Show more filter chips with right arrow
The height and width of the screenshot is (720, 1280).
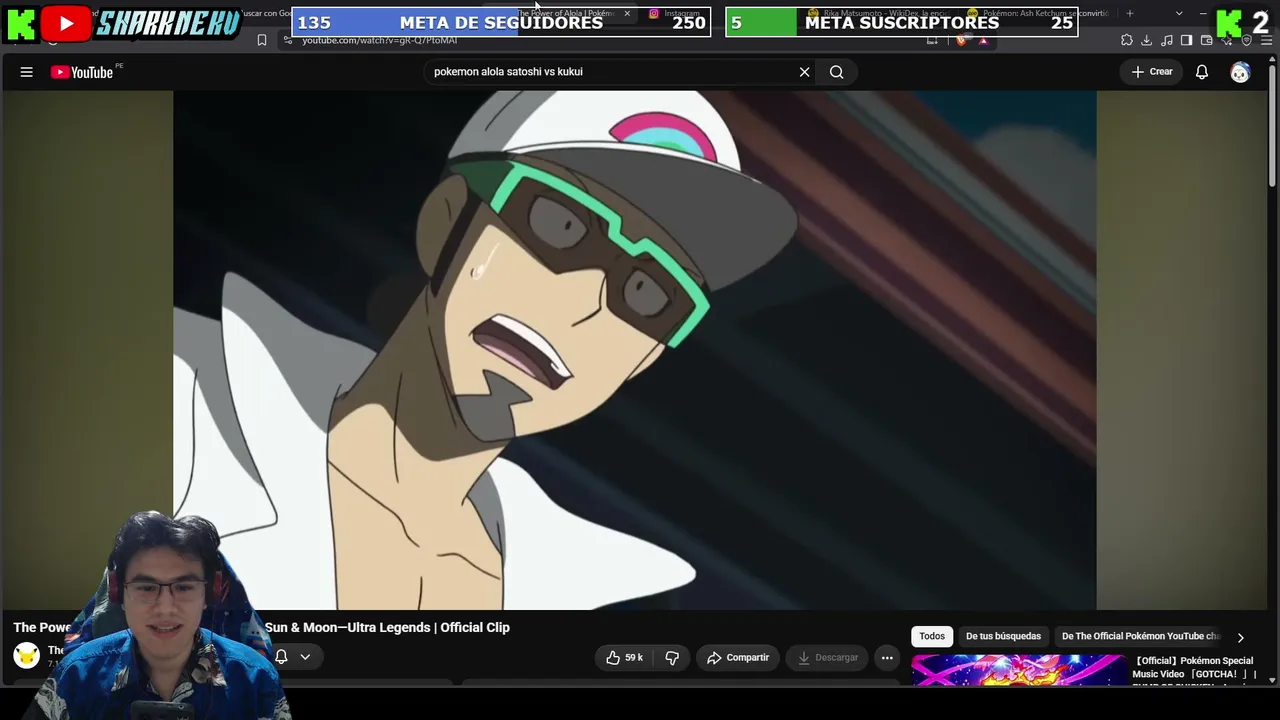click(x=1240, y=637)
